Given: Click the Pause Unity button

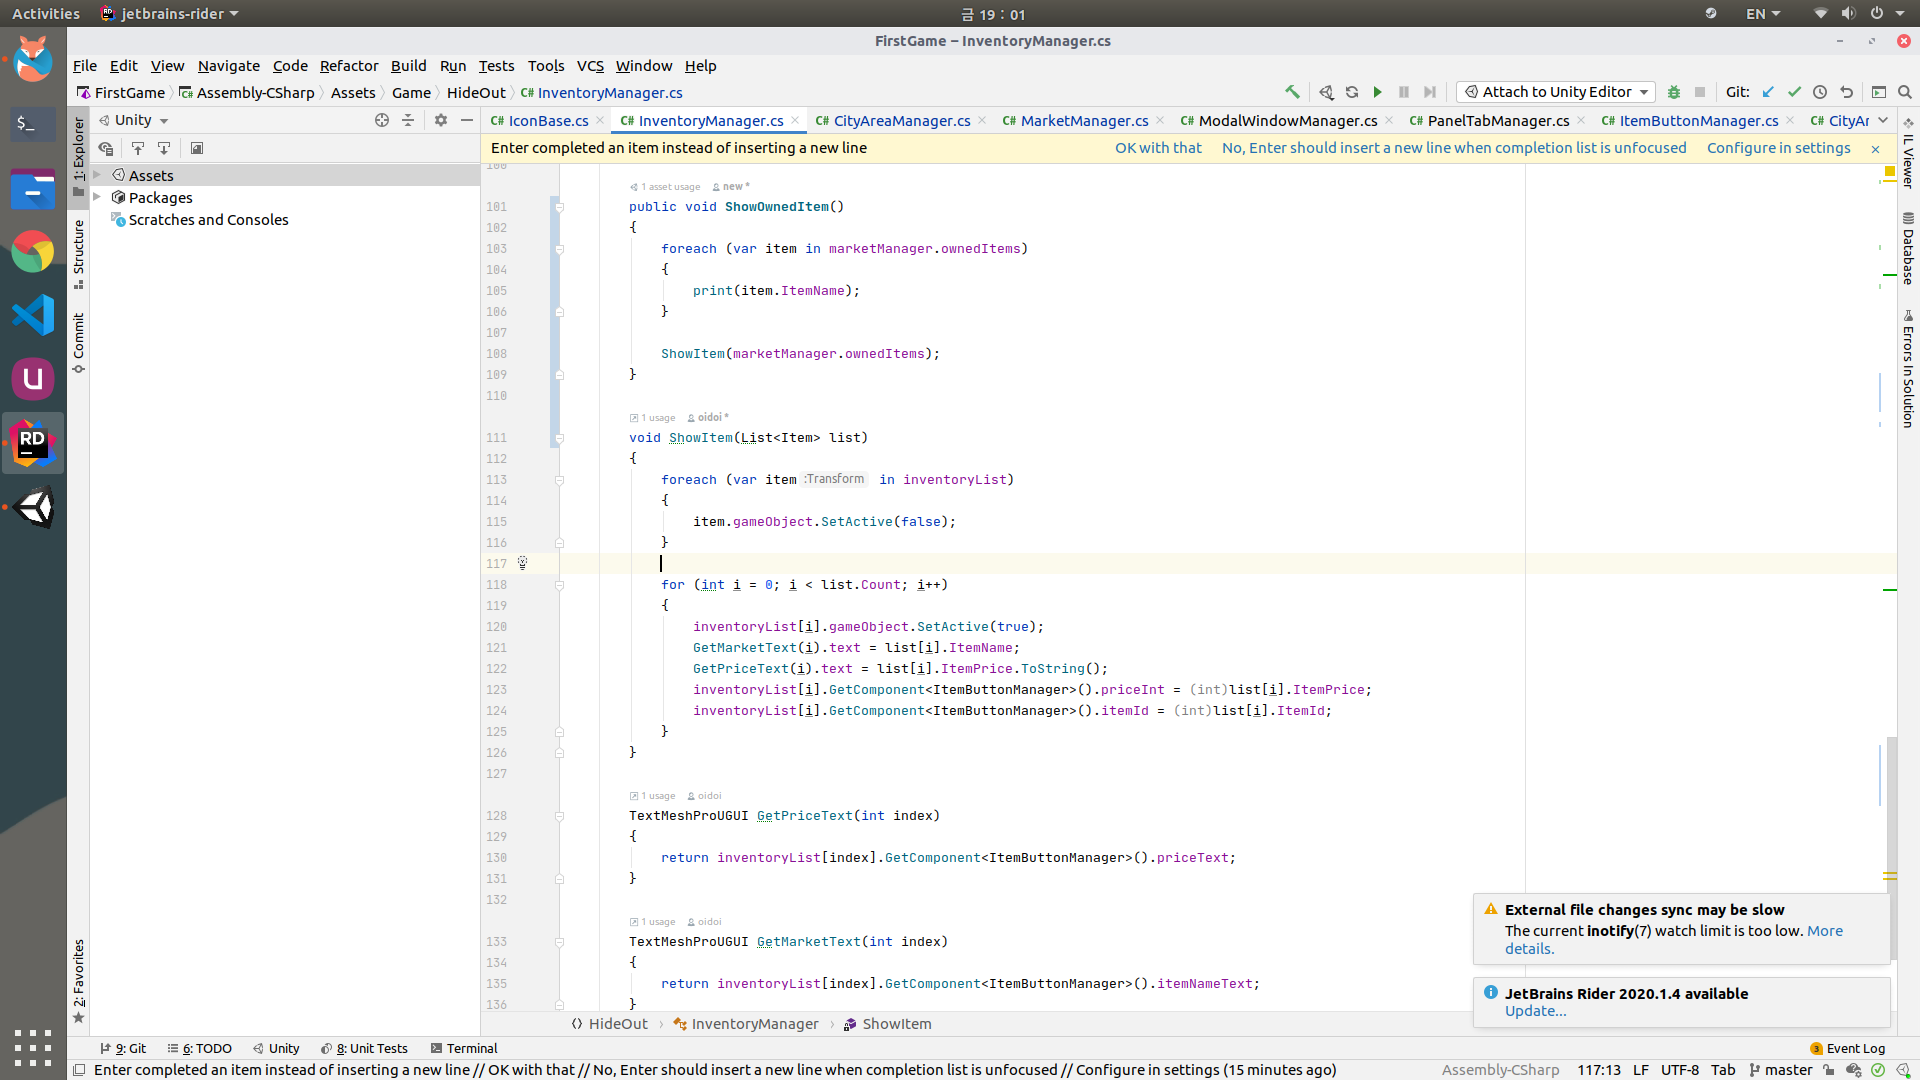Looking at the screenshot, I should pos(1404,92).
